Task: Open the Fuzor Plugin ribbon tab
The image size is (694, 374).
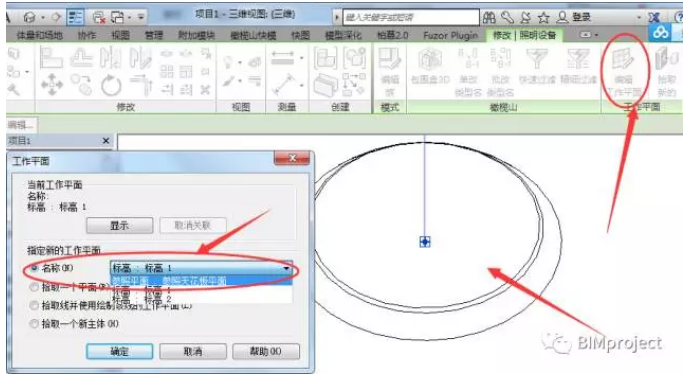Action: click(x=451, y=35)
